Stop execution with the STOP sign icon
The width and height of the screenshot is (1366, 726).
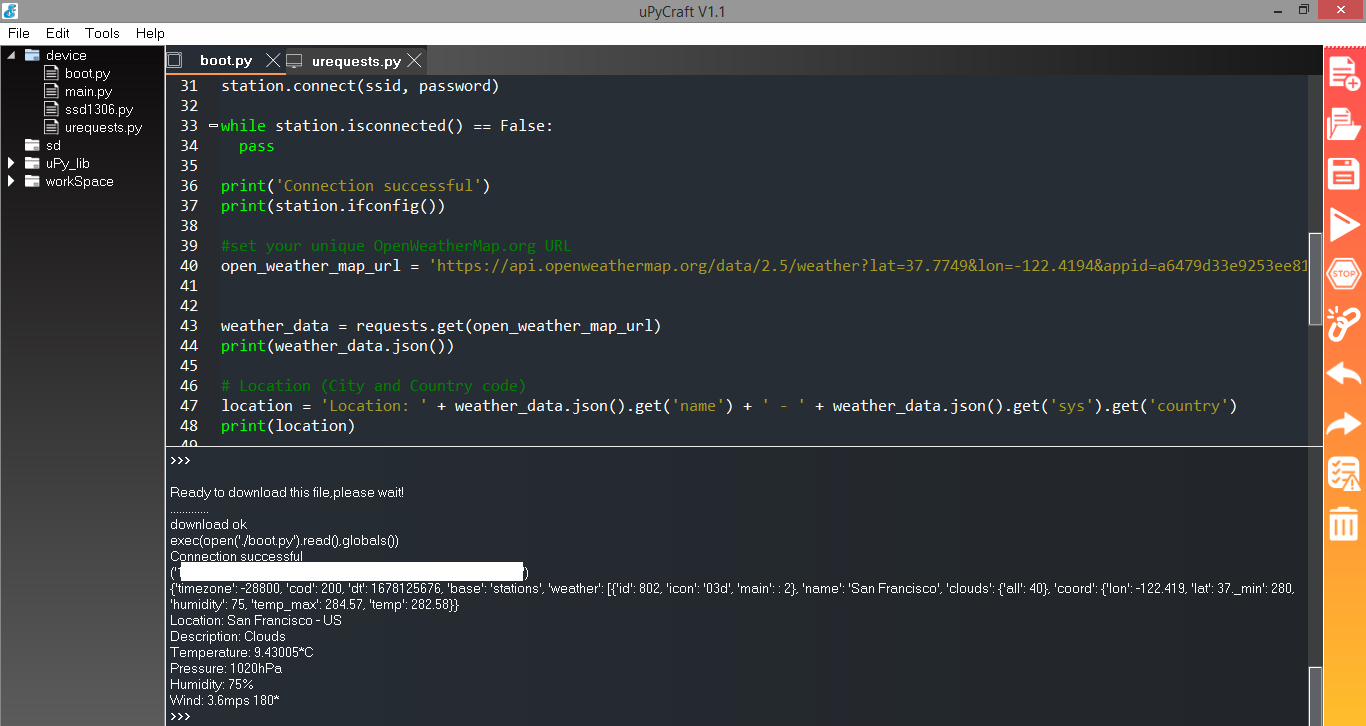pos(1343,273)
